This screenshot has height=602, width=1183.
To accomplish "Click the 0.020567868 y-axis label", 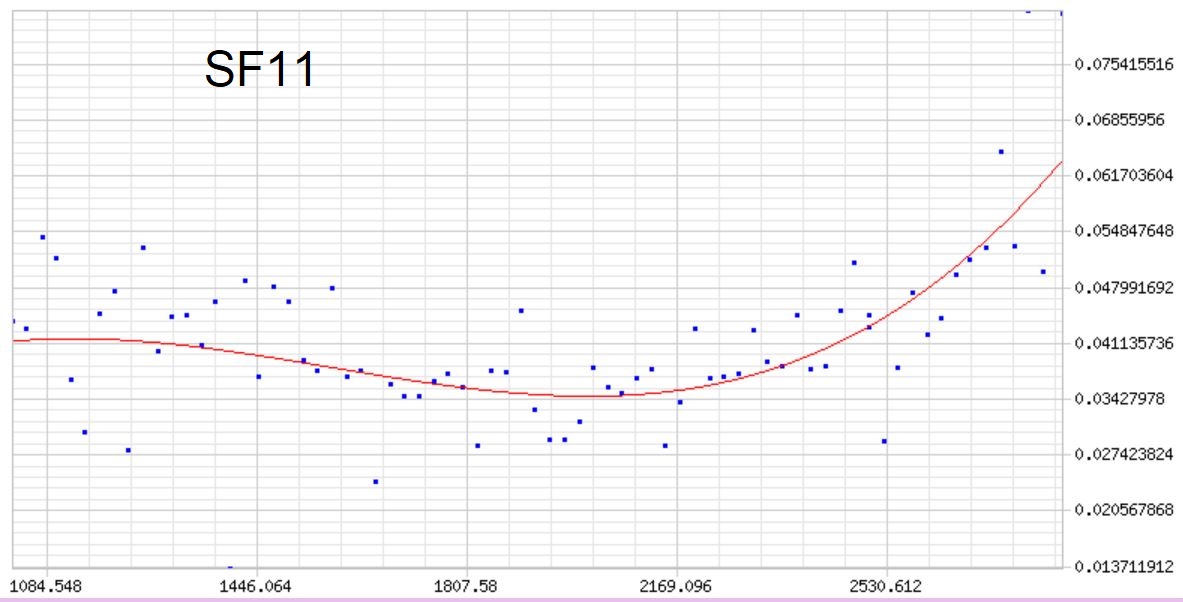I will point(1123,510).
